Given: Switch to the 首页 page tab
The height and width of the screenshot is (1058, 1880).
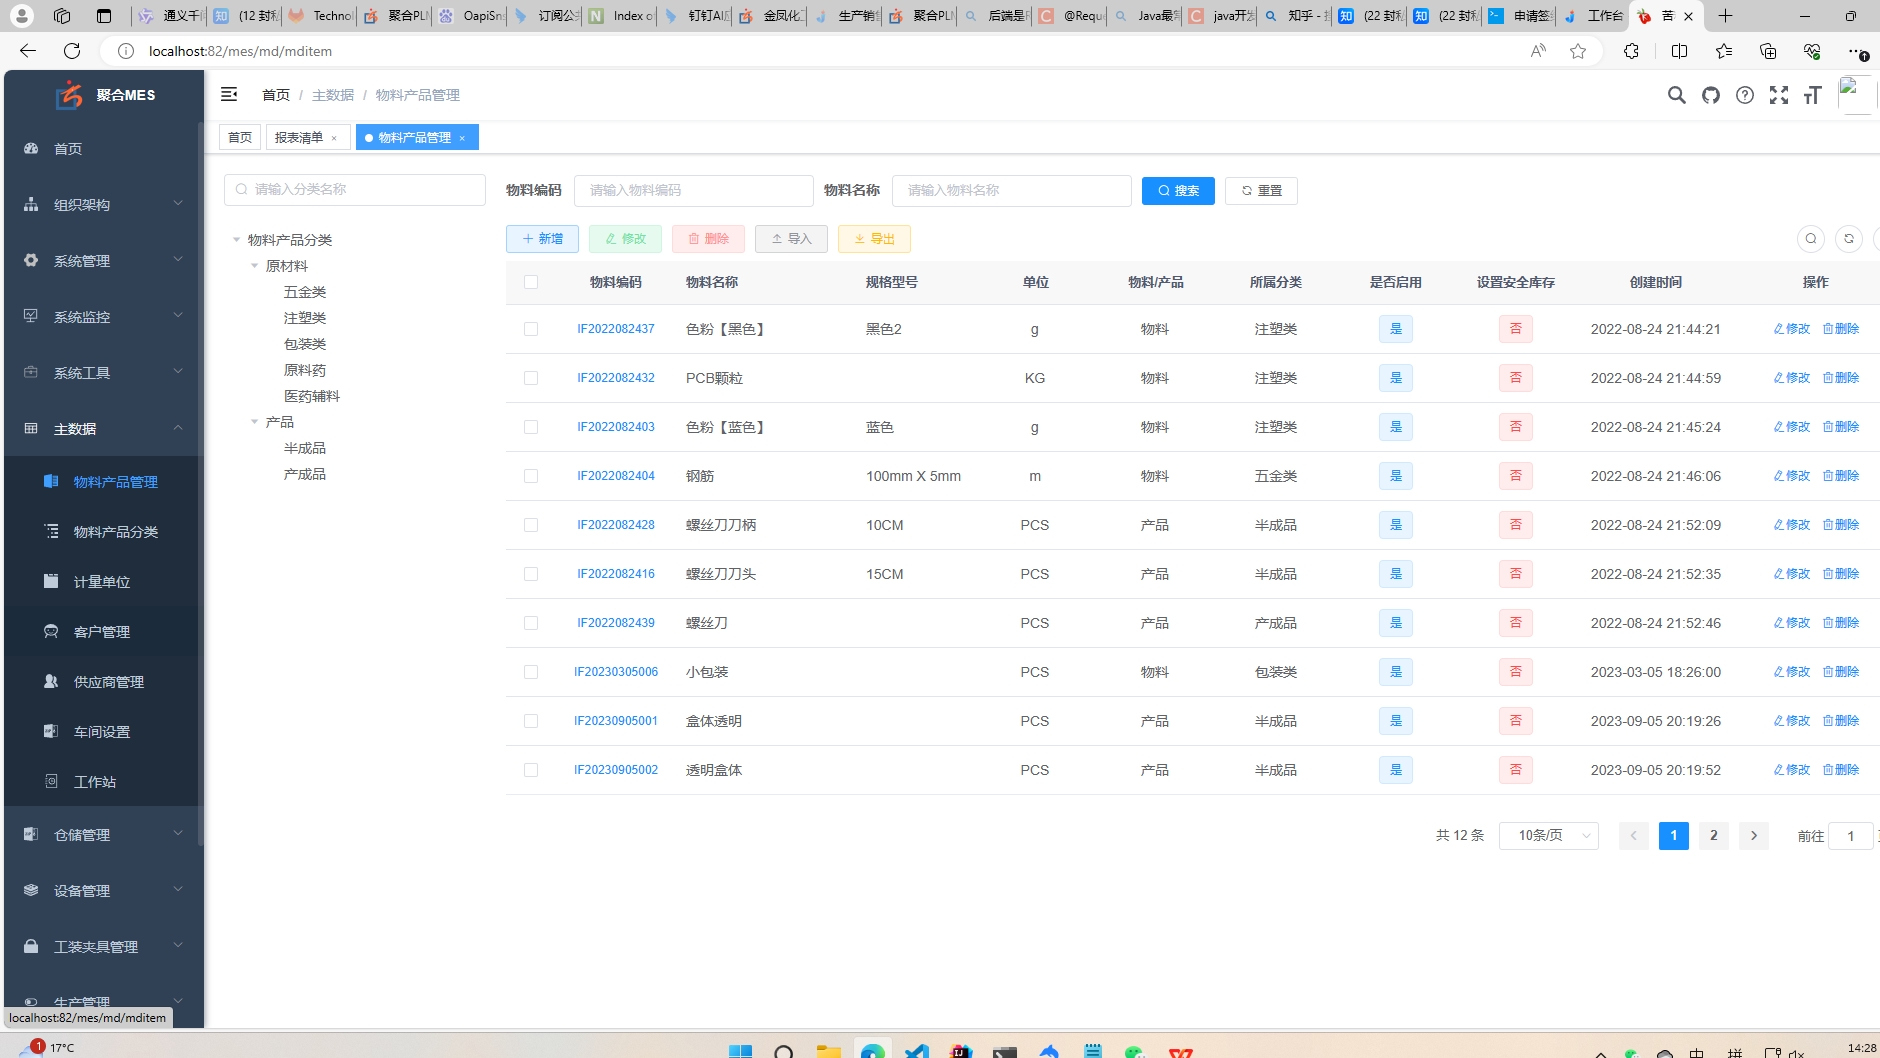Looking at the screenshot, I should [x=240, y=137].
